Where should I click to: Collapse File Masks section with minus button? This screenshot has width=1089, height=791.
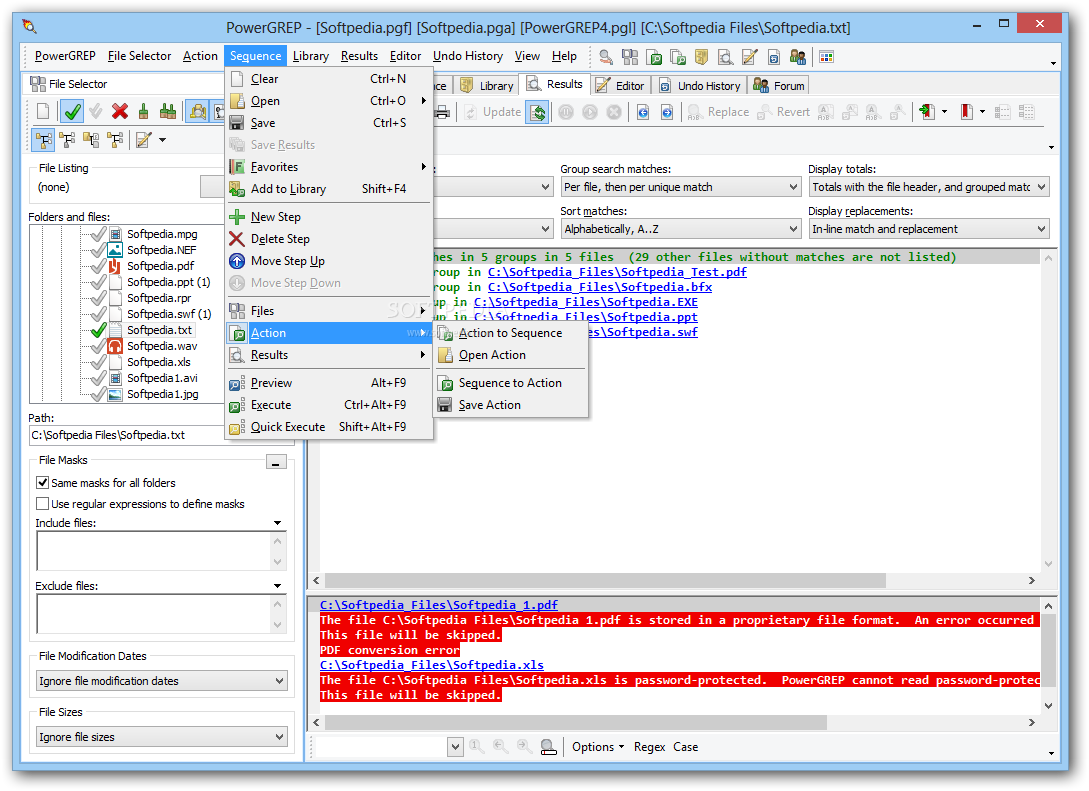276,462
